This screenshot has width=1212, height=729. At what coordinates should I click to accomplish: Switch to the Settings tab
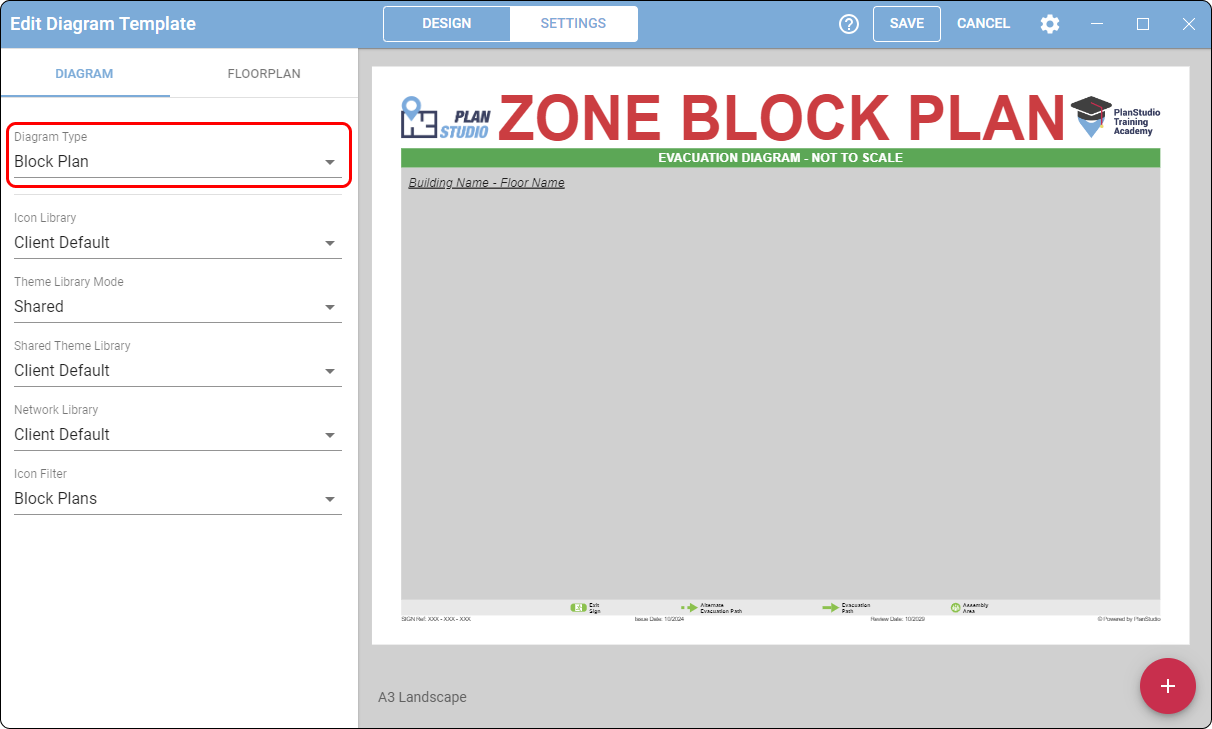(573, 24)
